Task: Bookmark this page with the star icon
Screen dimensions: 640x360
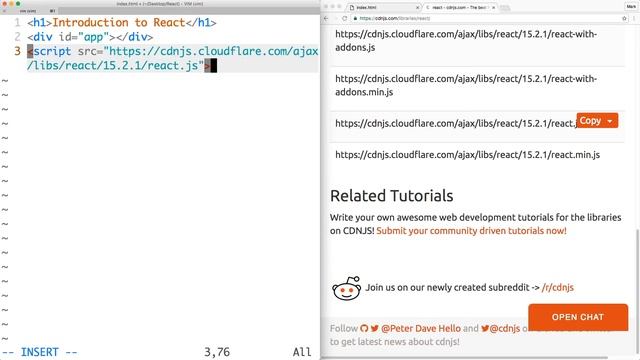Action: click(624, 18)
